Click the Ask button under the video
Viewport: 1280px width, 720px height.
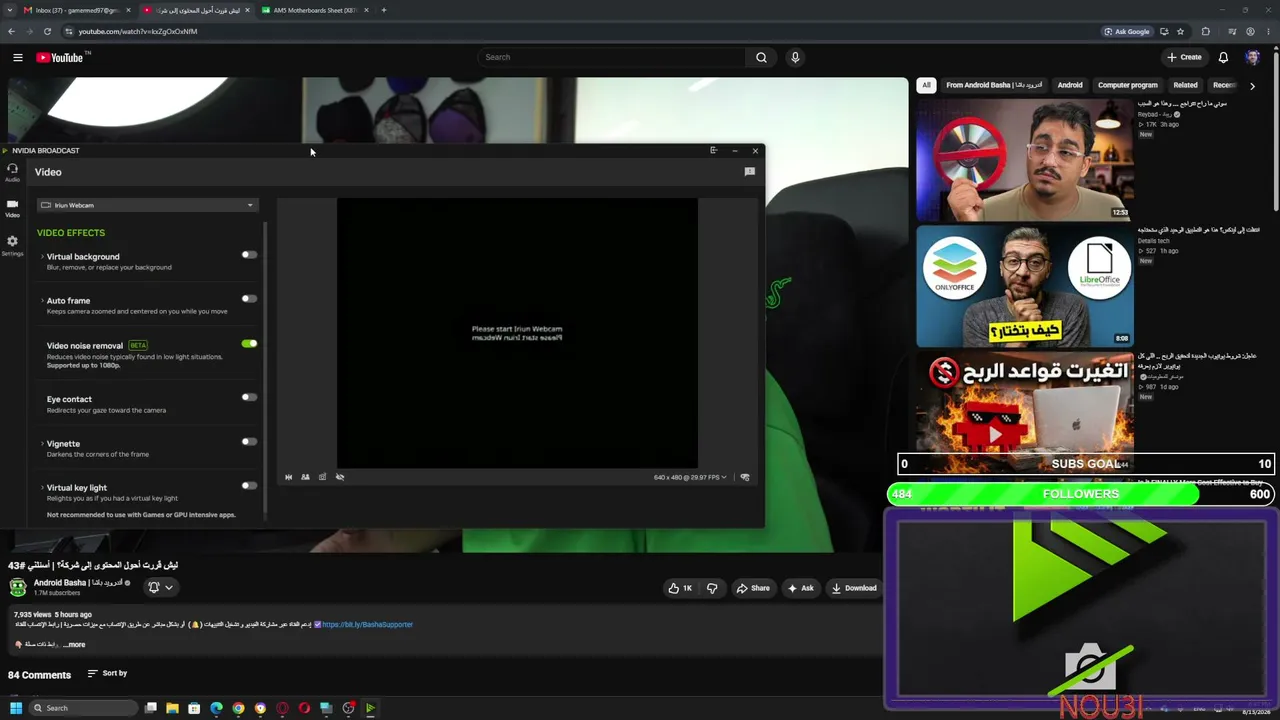click(x=800, y=588)
